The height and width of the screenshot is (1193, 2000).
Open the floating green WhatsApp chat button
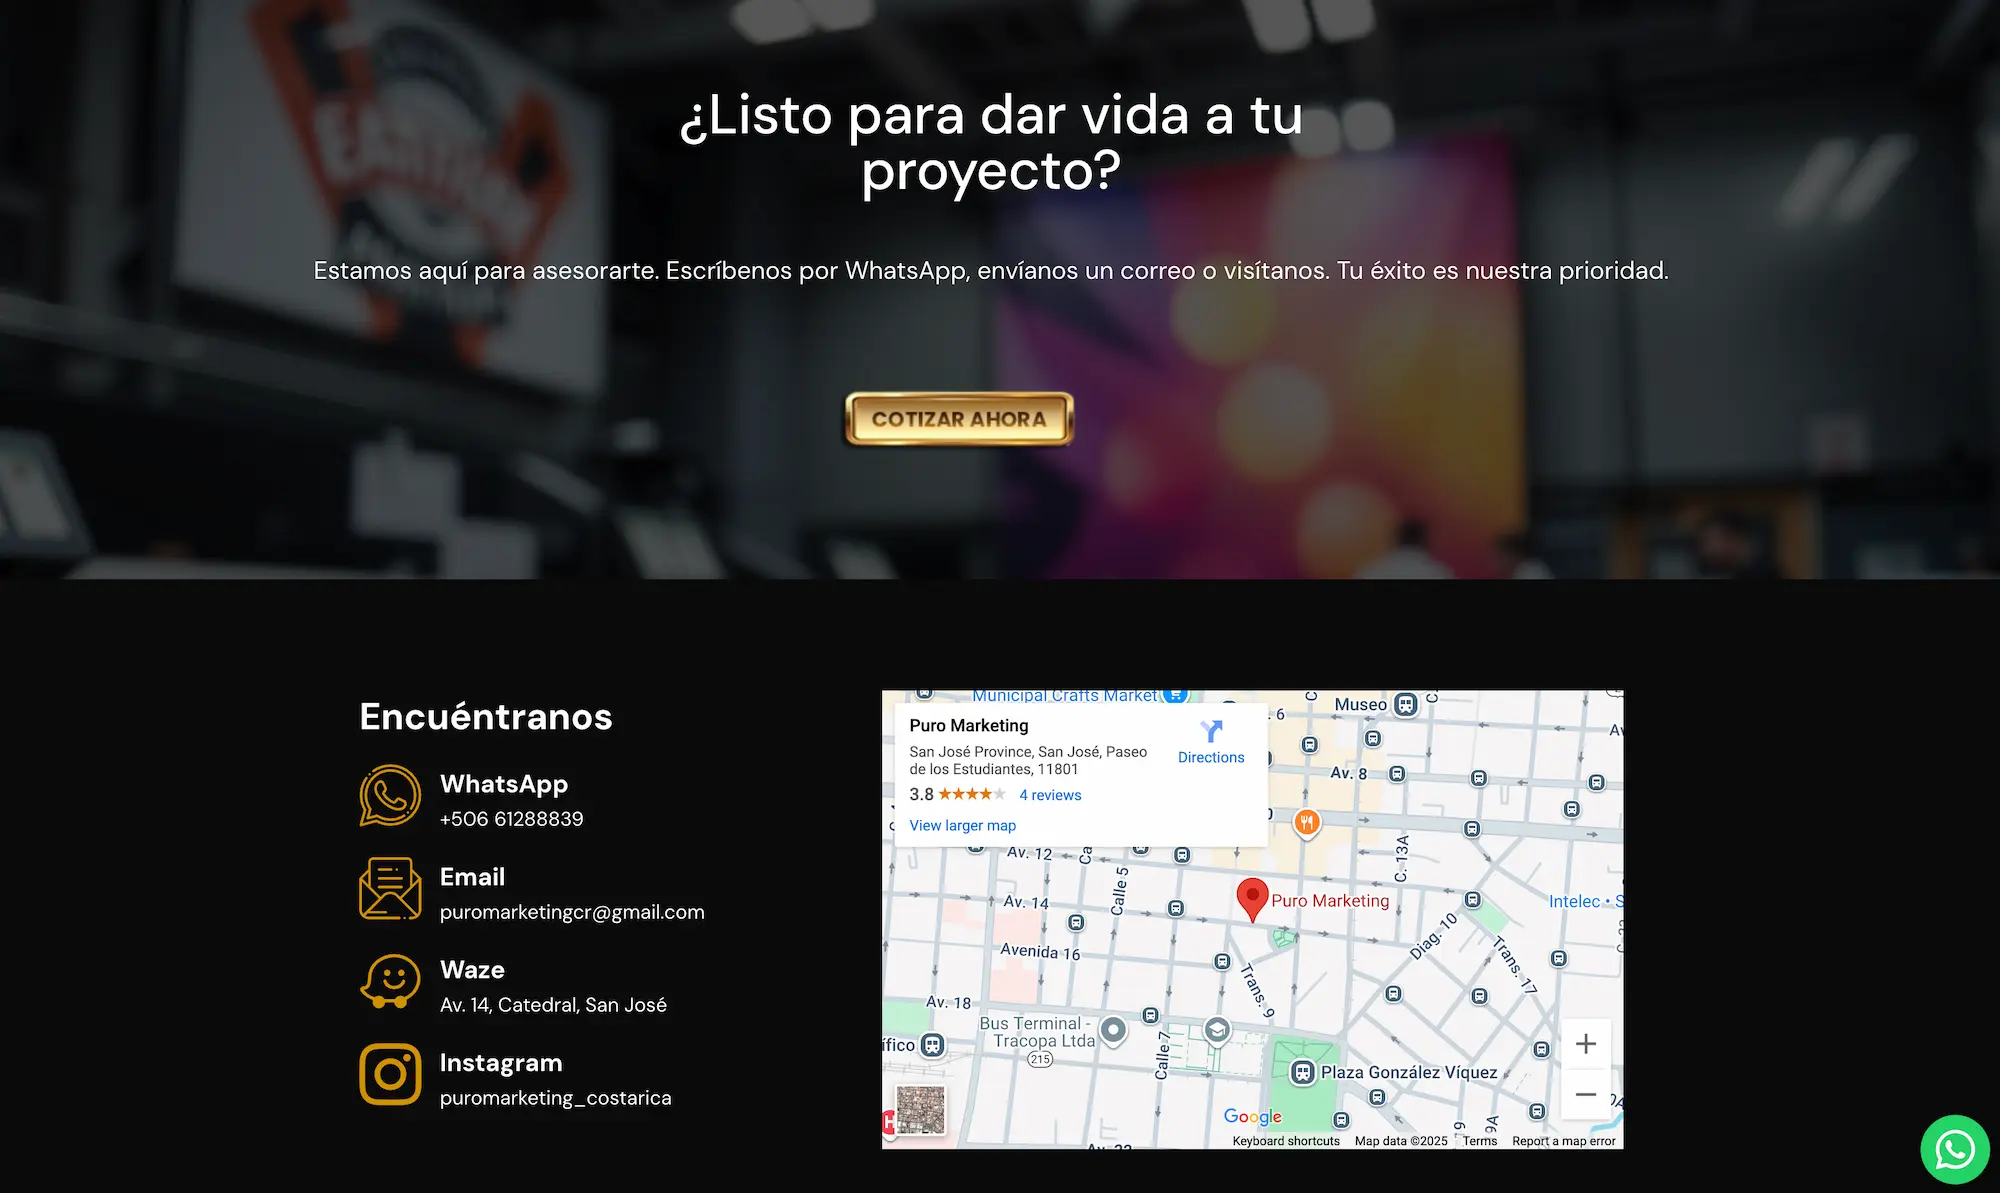coord(1954,1149)
